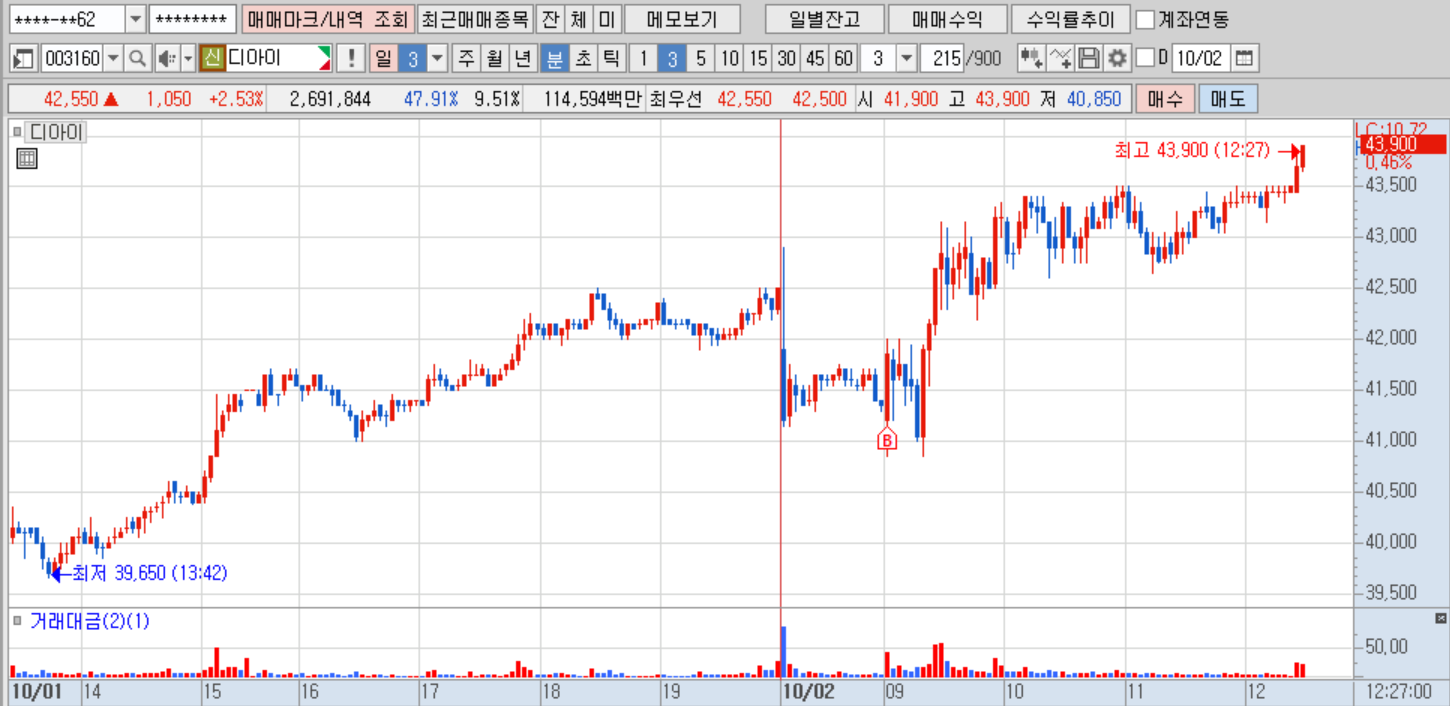Click the exclamation mark info icon
The width and height of the screenshot is (1450, 706).
[350, 58]
